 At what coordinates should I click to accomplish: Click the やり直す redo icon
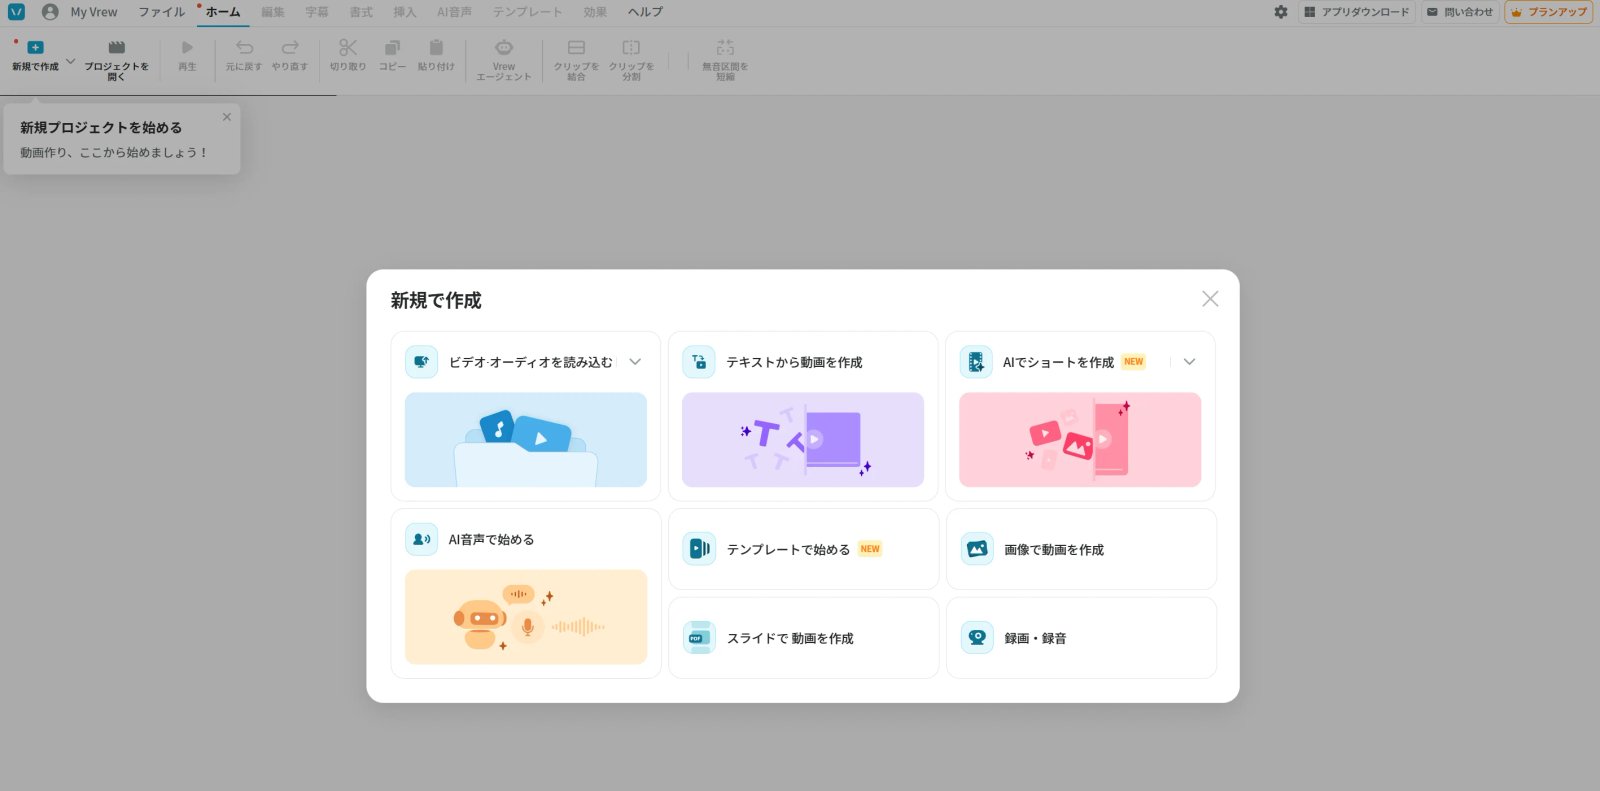(x=290, y=47)
